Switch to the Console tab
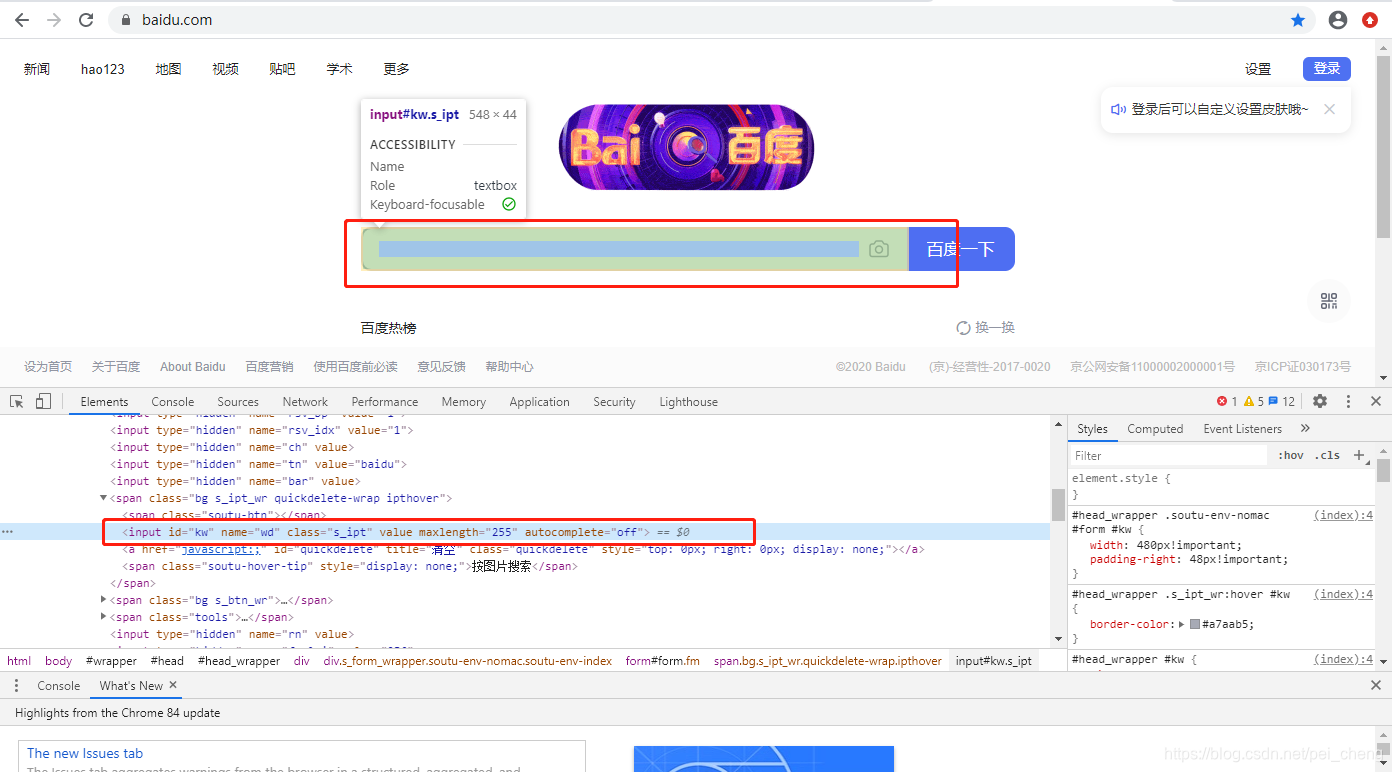 [x=172, y=401]
